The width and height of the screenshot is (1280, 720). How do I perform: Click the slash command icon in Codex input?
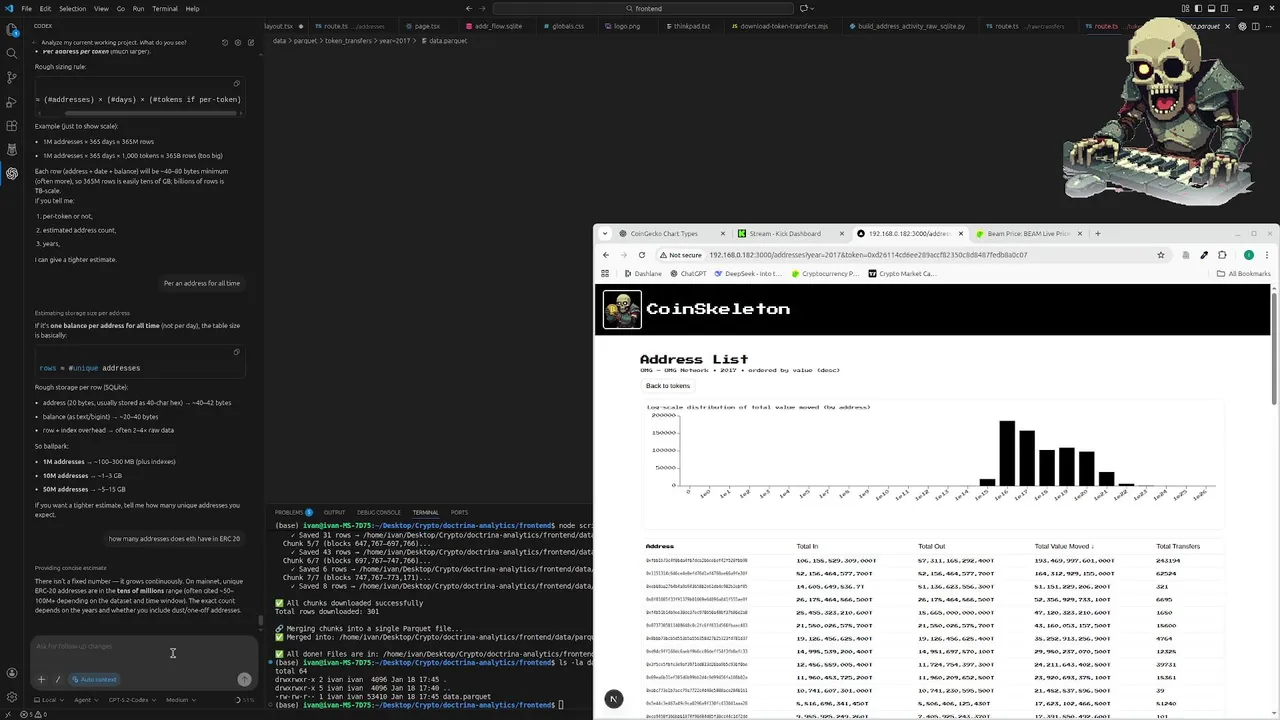[57, 680]
